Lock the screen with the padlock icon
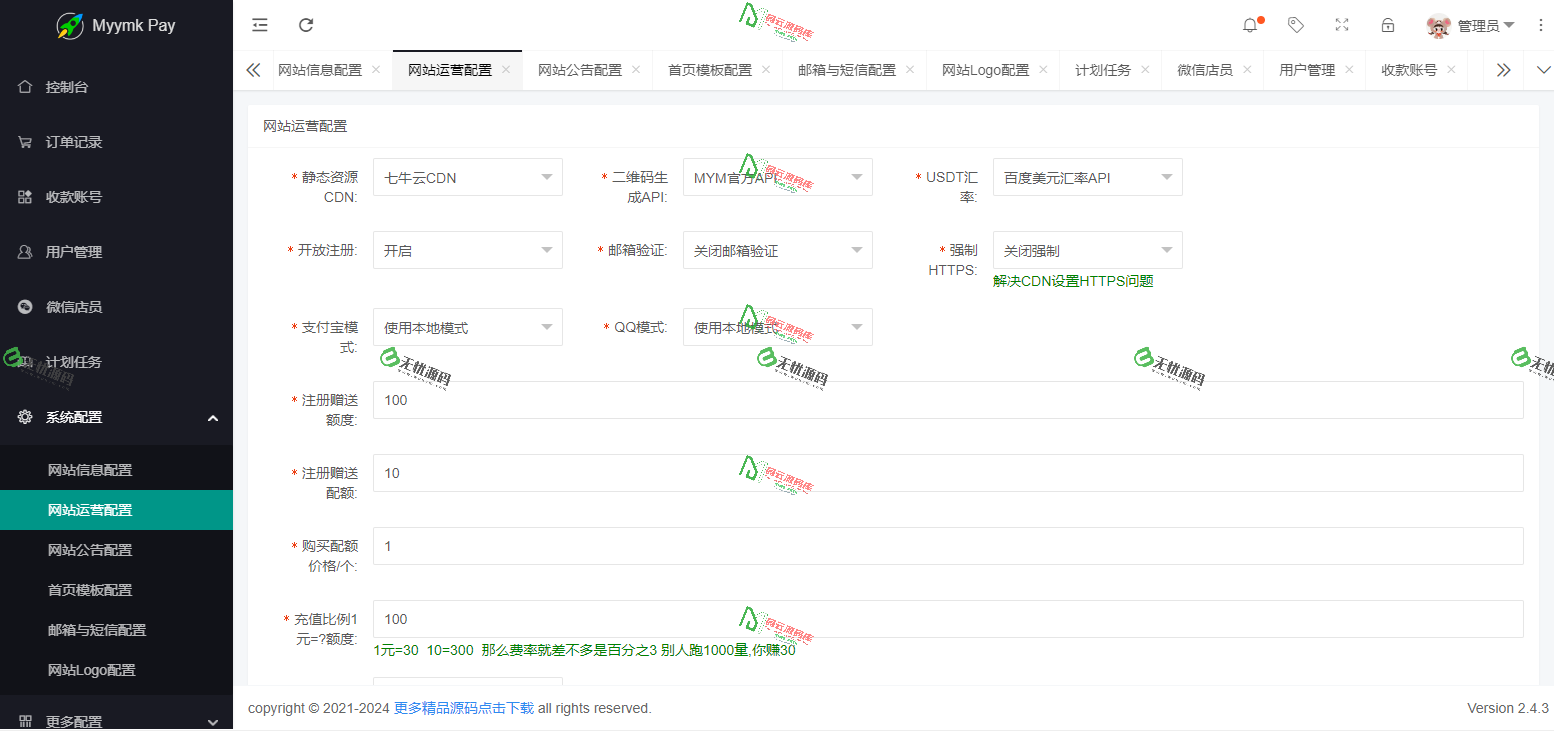The width and height of the screenshot is (1554, 734). (1387, 25)
